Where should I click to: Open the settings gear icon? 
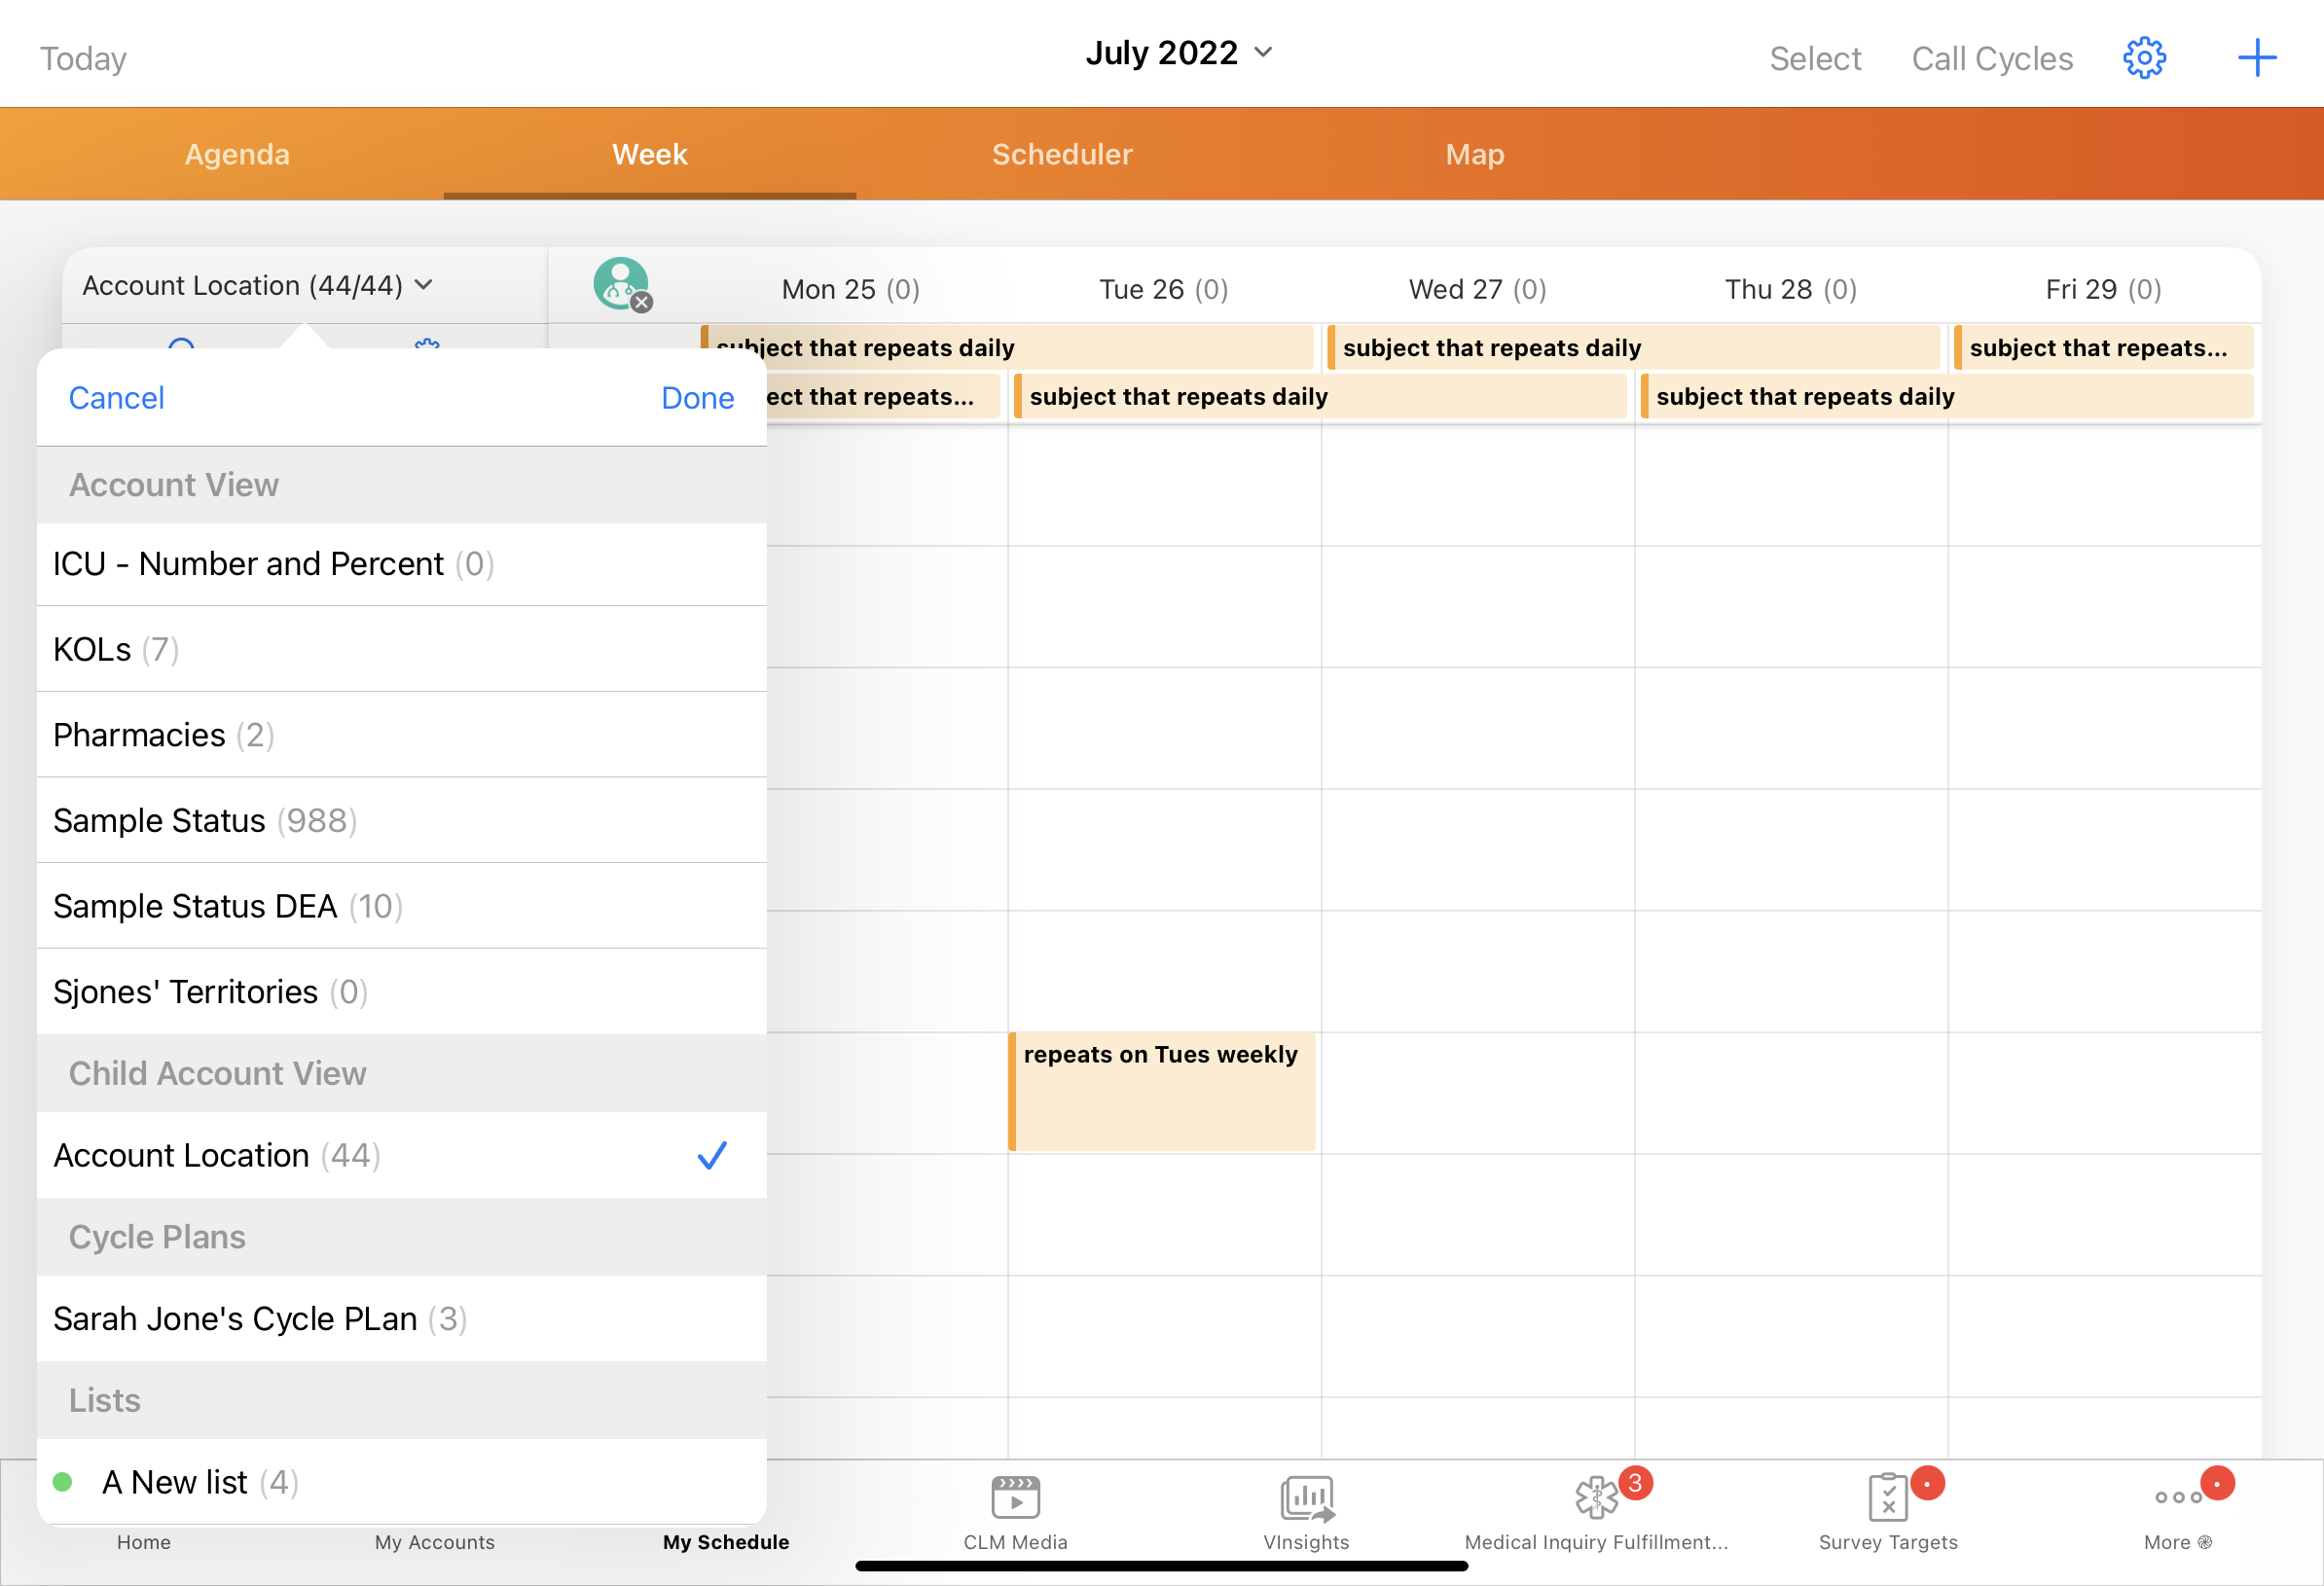2144,58
